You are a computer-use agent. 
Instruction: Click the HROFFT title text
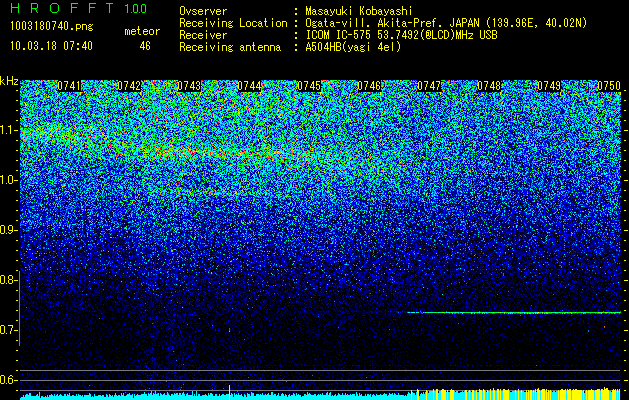62,8
